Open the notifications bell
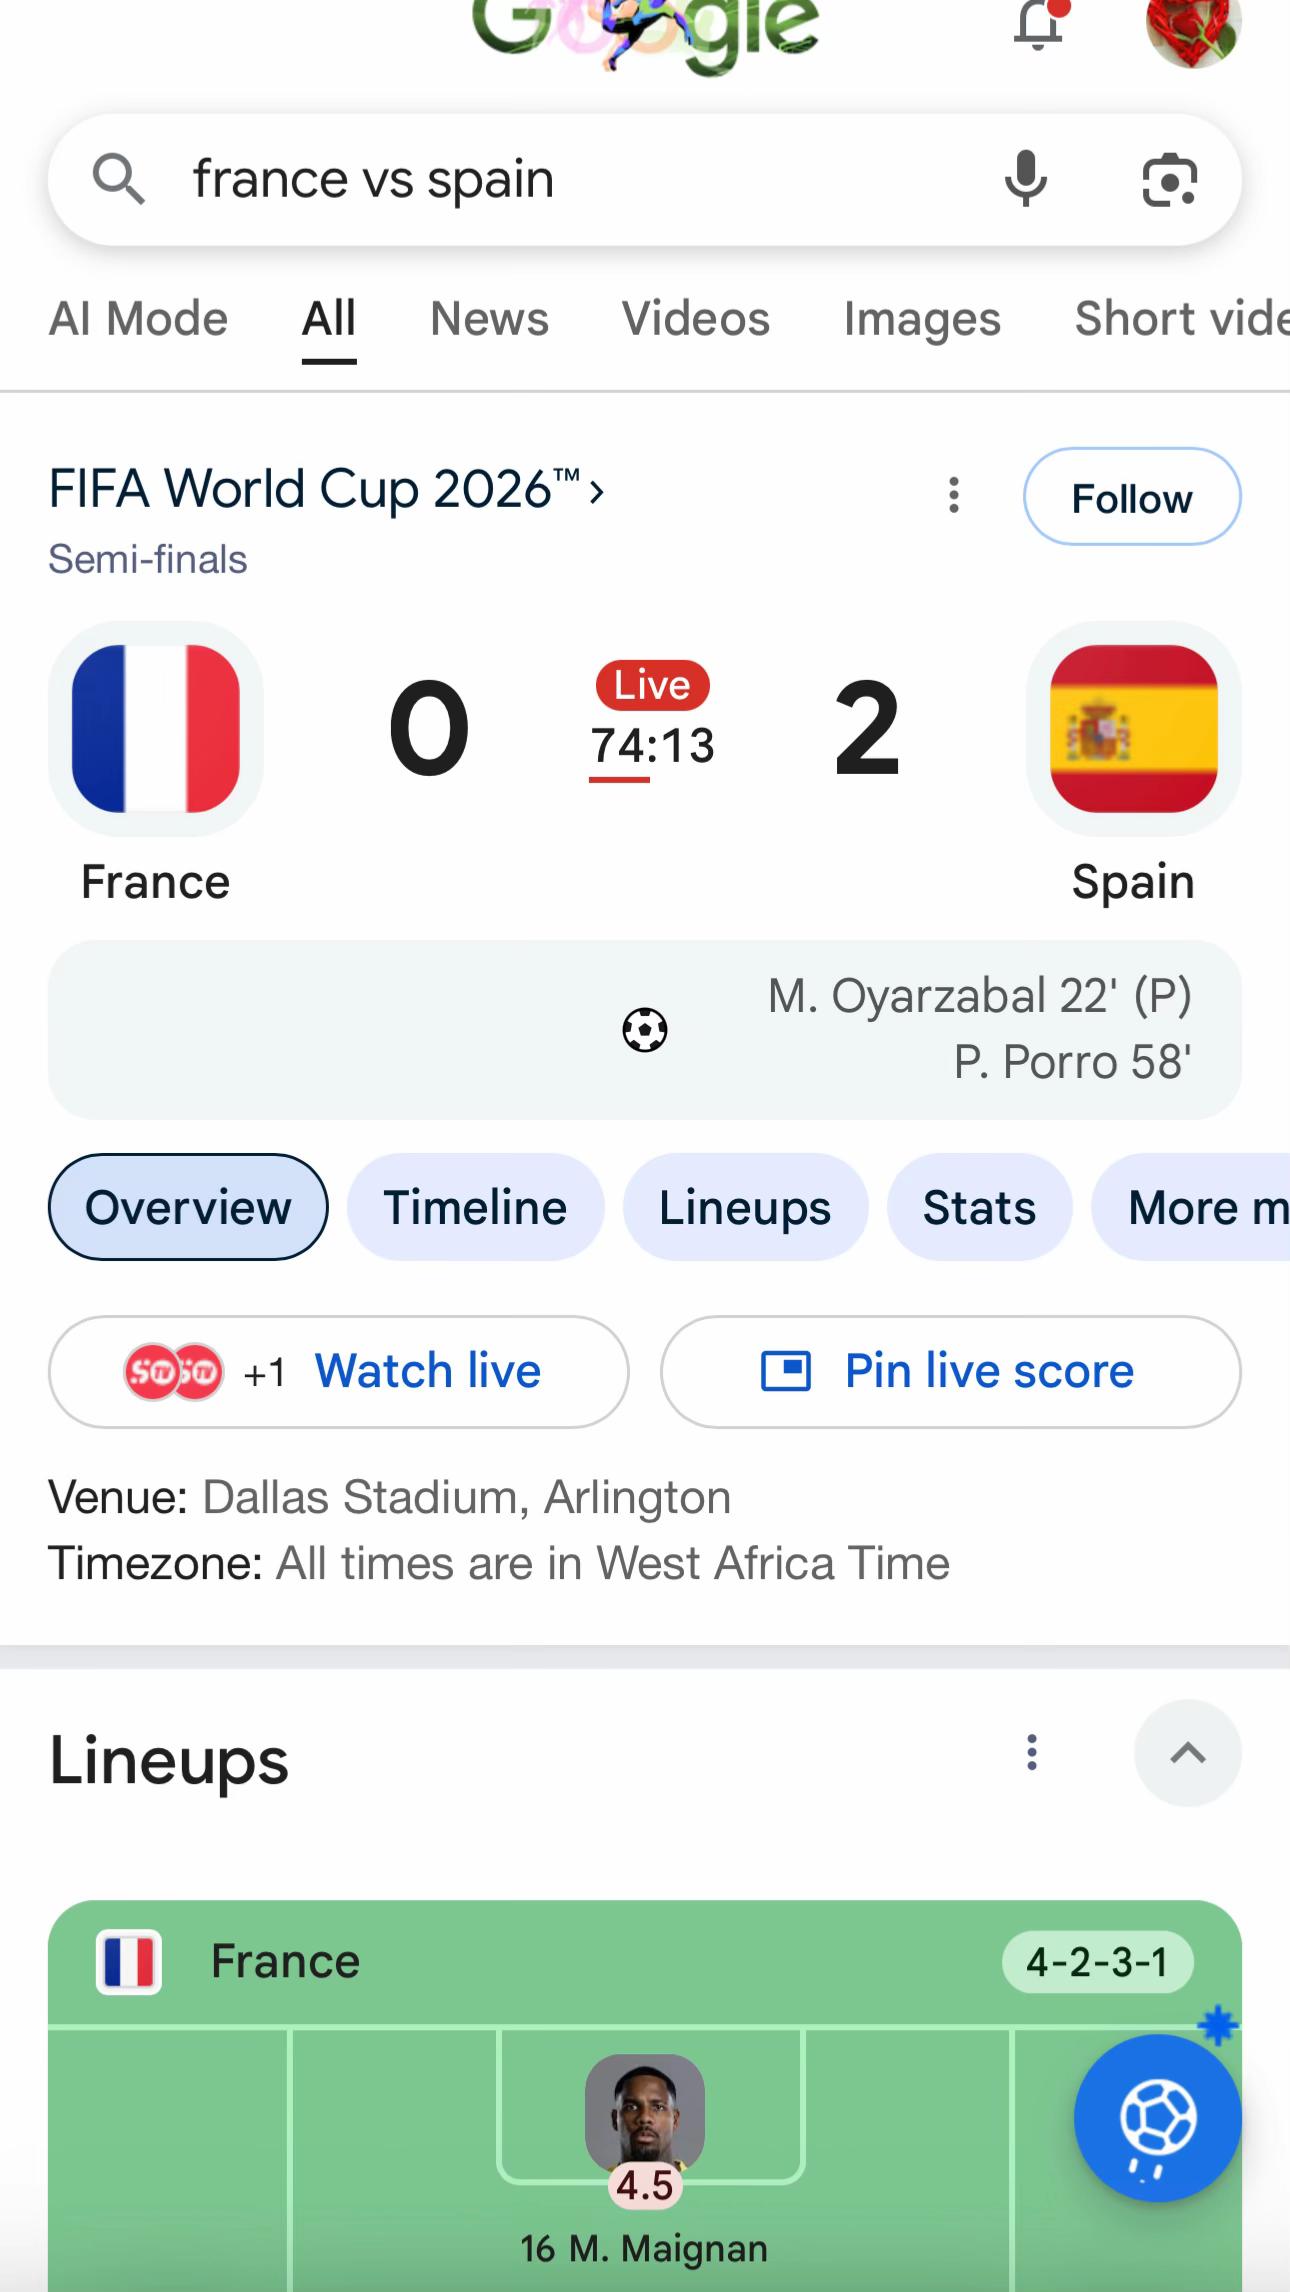The image size is (1290, 2292). point(1039,24)
